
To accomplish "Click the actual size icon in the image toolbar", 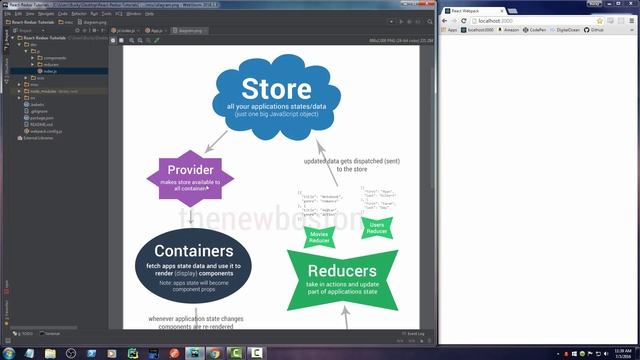I will pyautogui.click(x=148, y=40).
